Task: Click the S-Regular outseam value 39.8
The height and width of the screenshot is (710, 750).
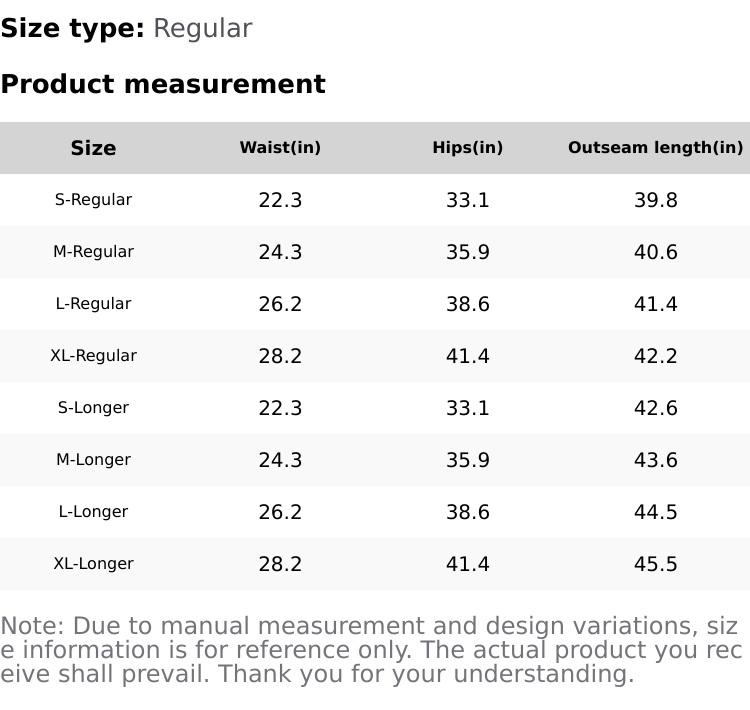Action: click(655, 200)
